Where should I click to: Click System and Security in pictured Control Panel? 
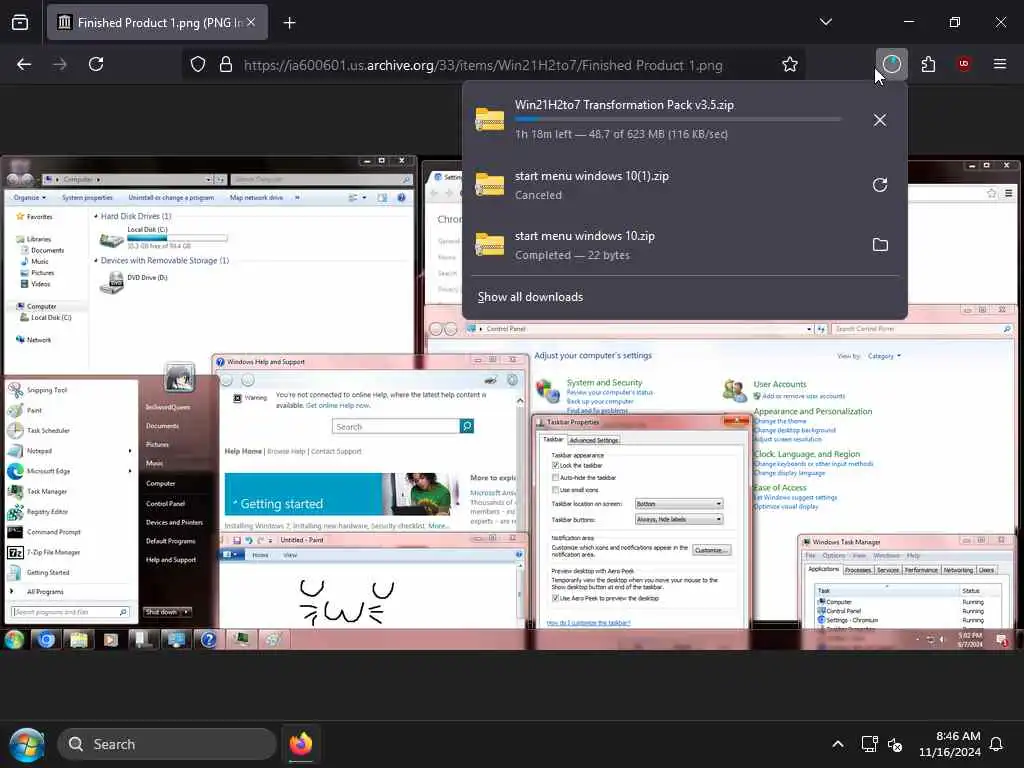(604, 383)
